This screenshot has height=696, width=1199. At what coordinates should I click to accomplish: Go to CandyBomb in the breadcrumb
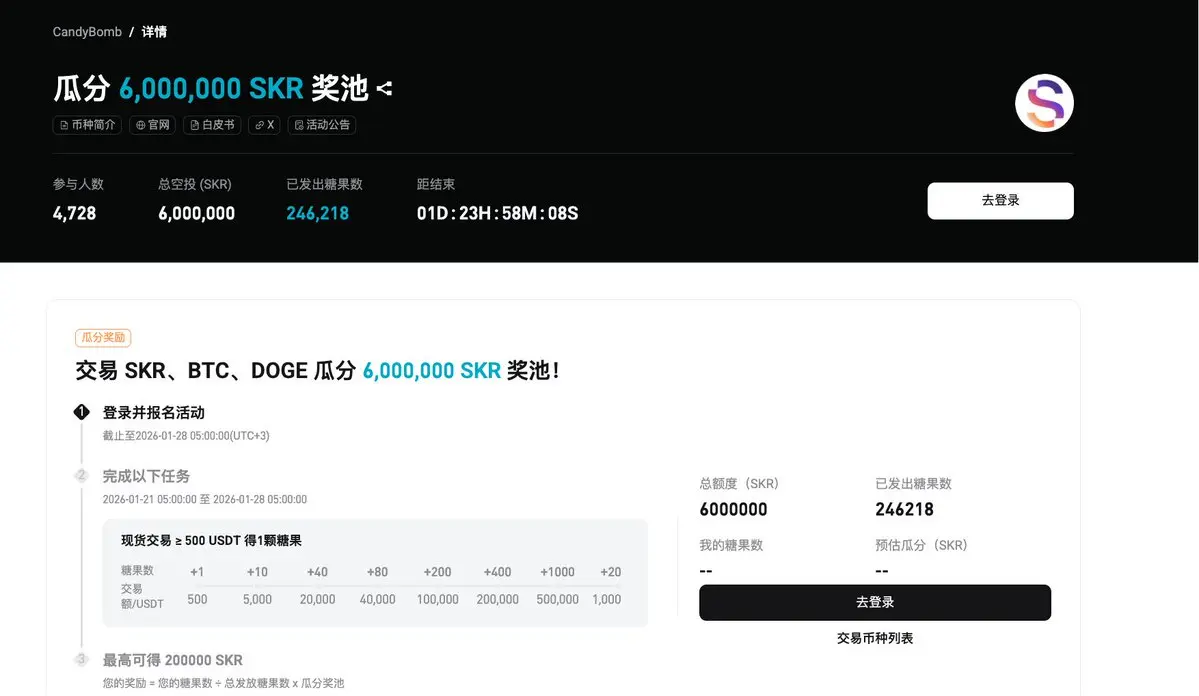87,32
